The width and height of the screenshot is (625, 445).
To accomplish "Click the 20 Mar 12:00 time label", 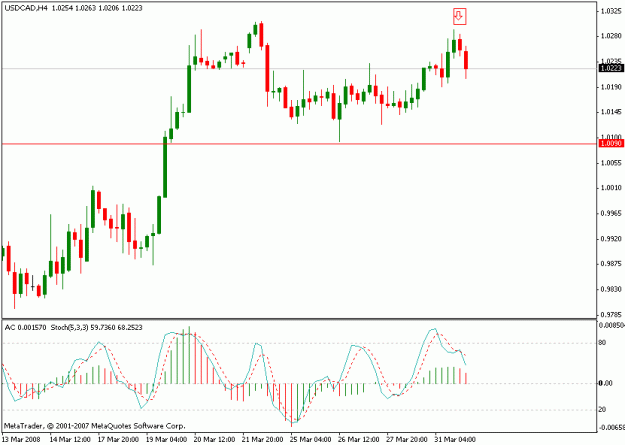I will 215,439.
